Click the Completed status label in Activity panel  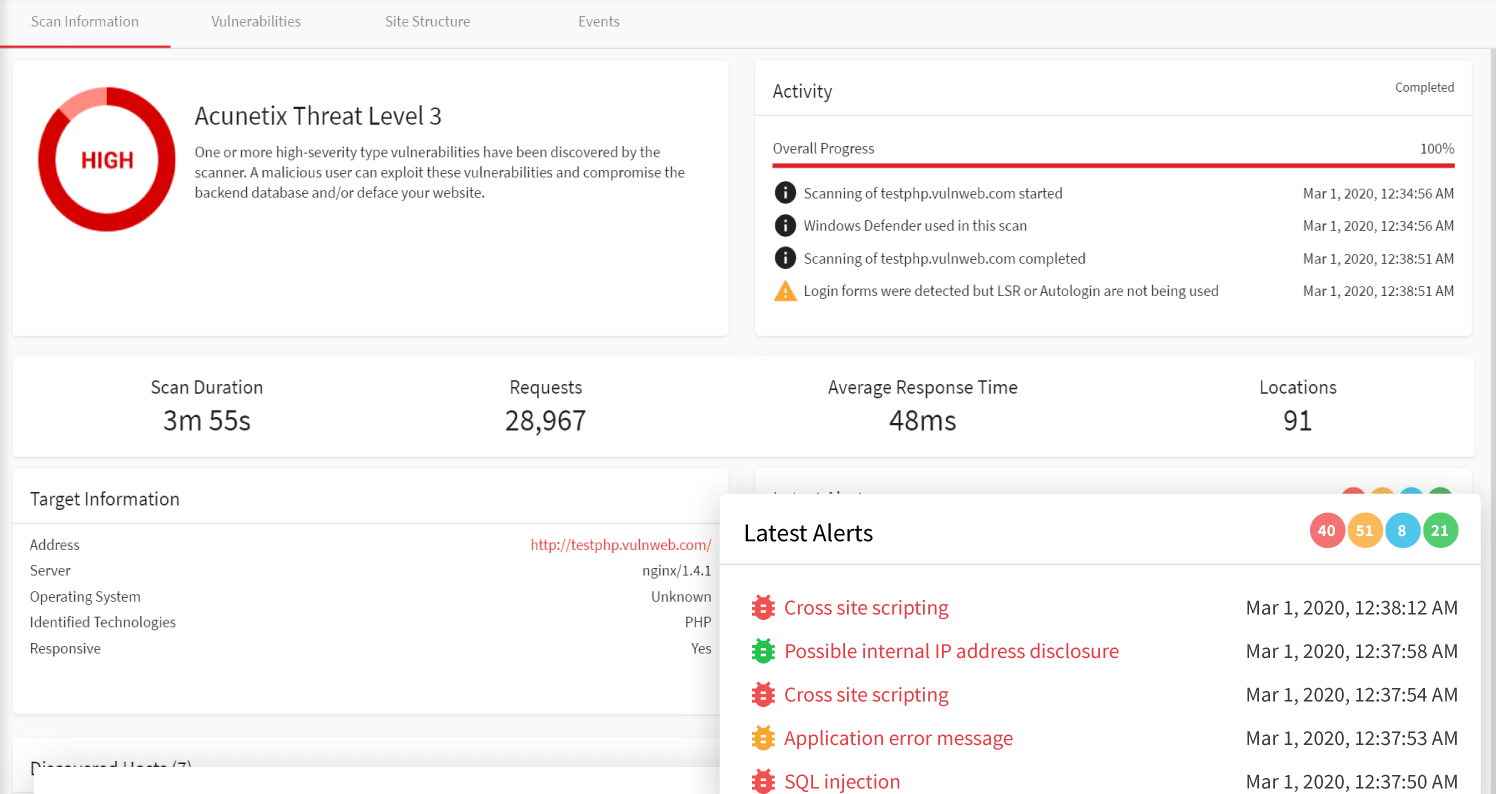coord(1424,87)
